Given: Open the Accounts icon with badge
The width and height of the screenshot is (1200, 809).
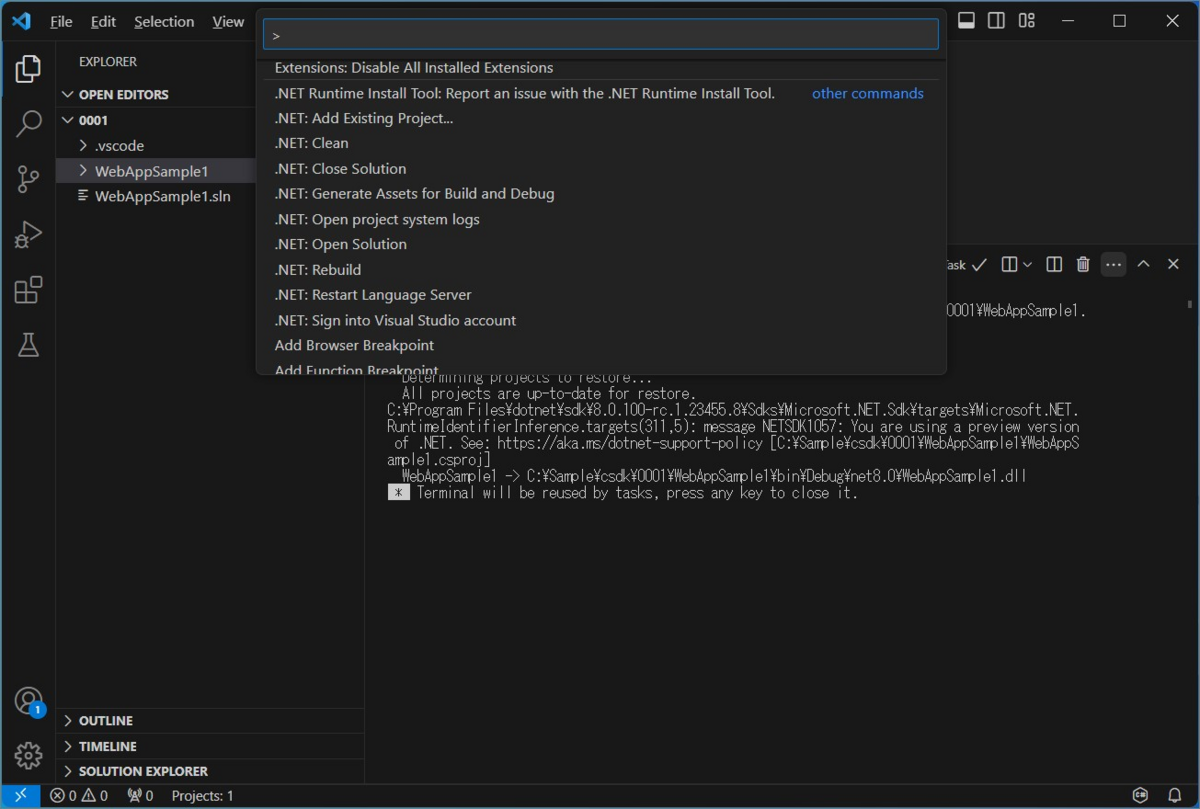Looking at the screenshot, I should click(28, 701).
